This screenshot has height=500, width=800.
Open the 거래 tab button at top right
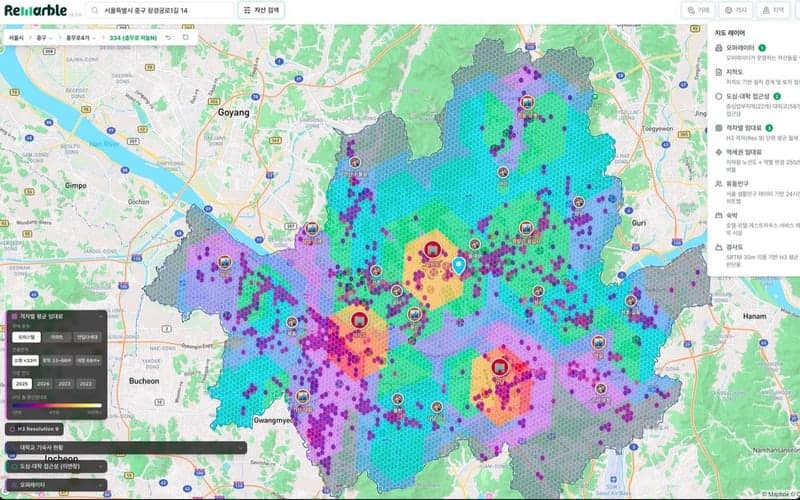pyautogui.click(x=698, y=10)
